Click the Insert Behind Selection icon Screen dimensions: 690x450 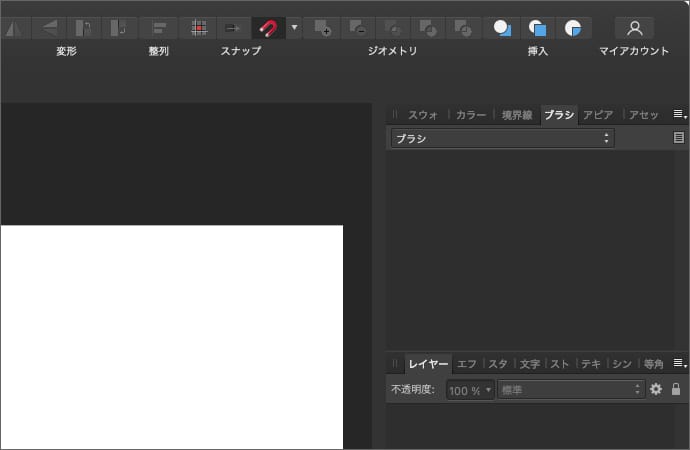503,28
